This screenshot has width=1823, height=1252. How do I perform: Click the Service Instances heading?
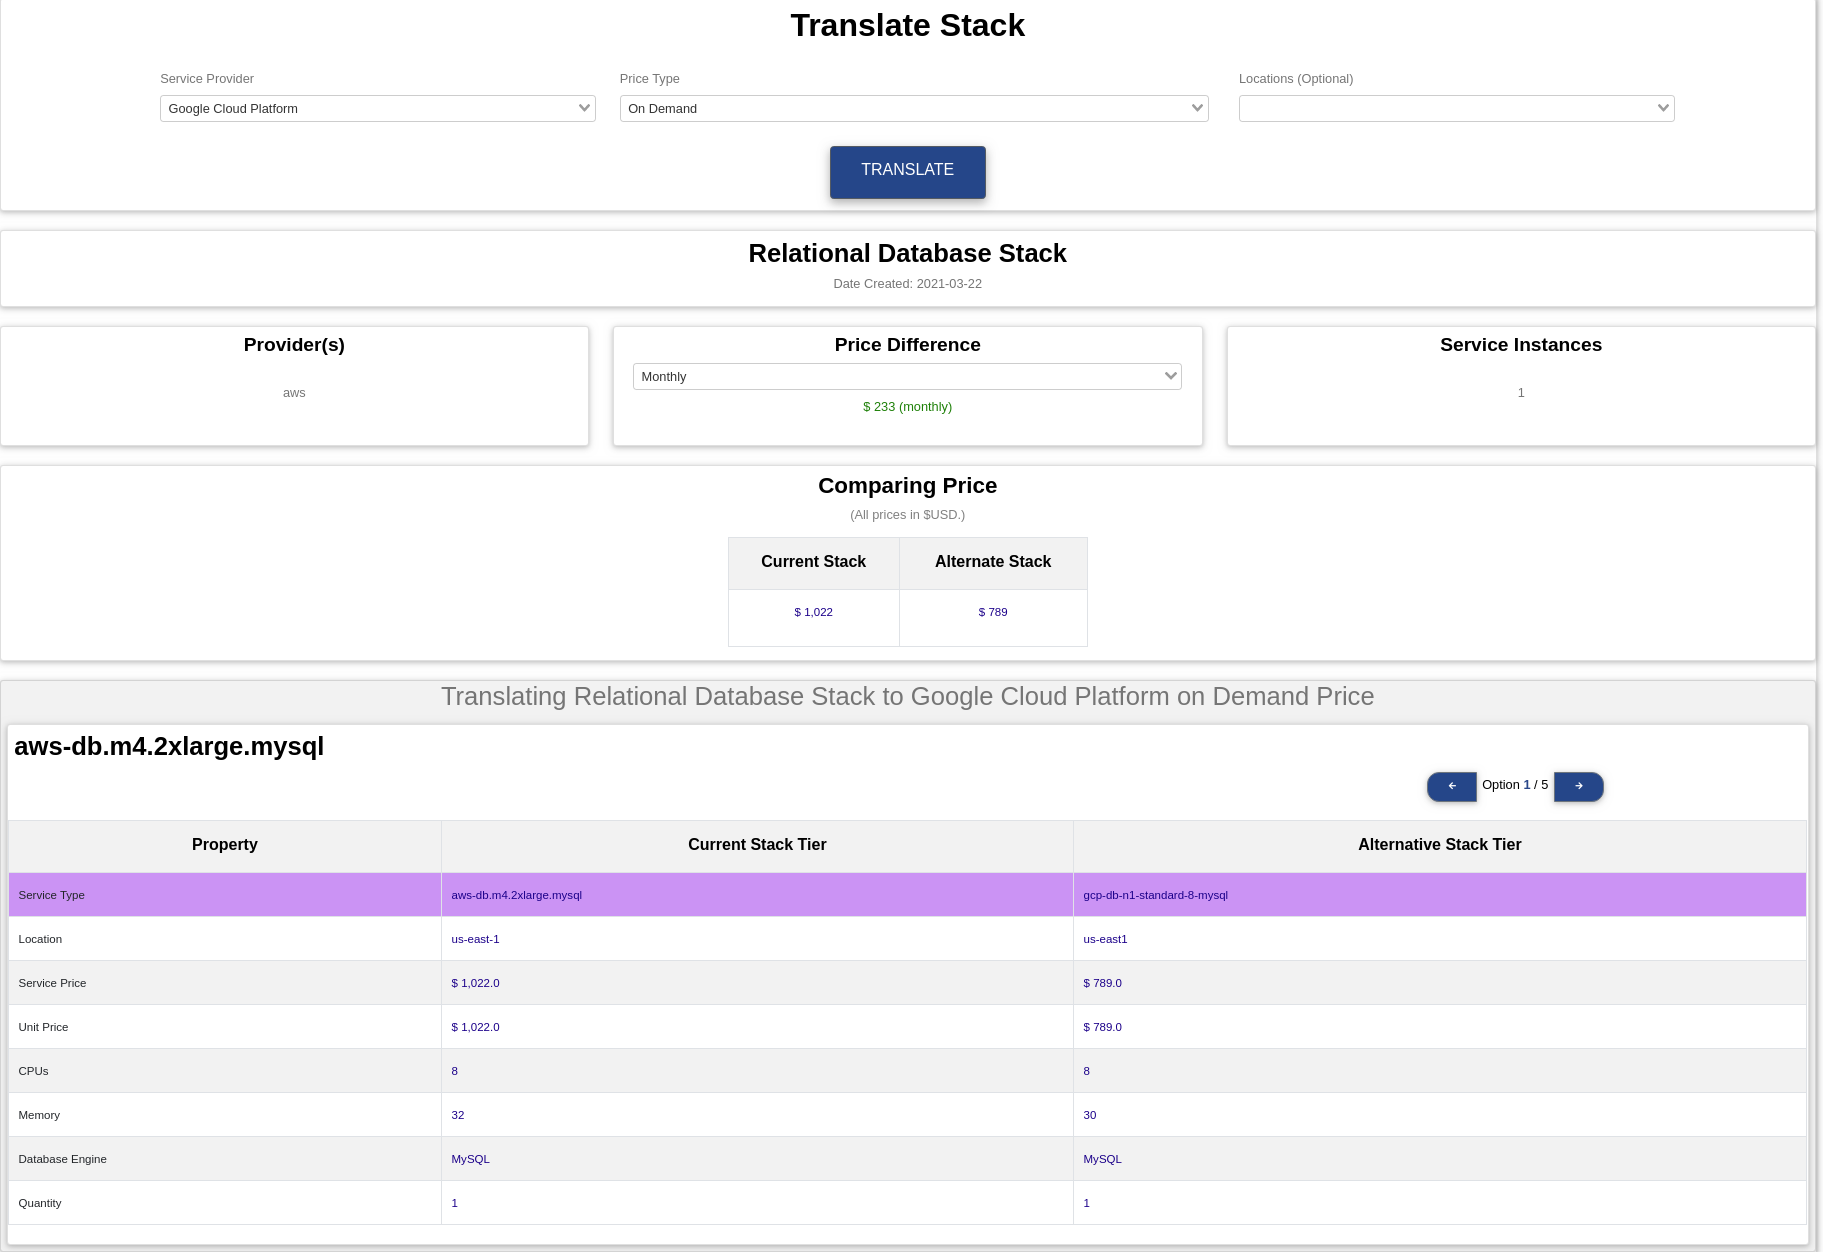(1521, 345)
